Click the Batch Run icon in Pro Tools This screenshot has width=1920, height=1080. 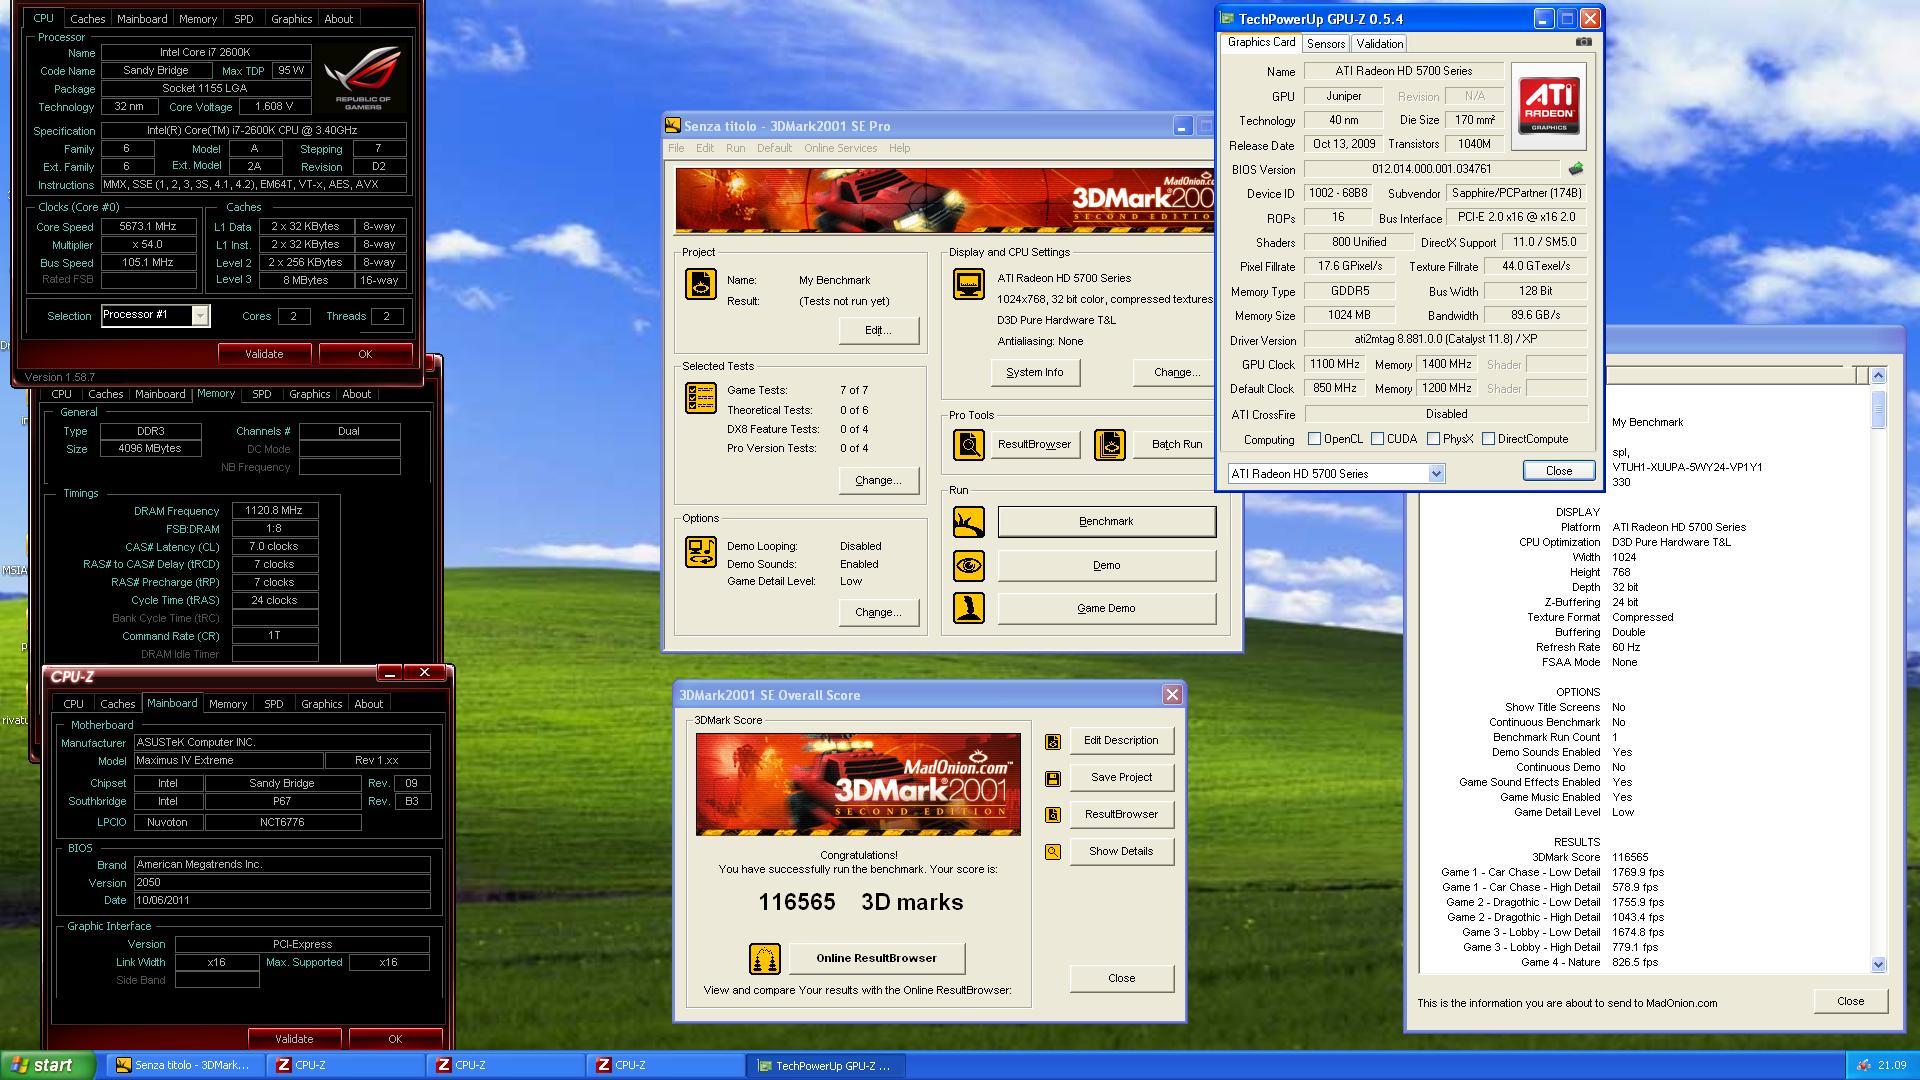(x=1109, y=445)
